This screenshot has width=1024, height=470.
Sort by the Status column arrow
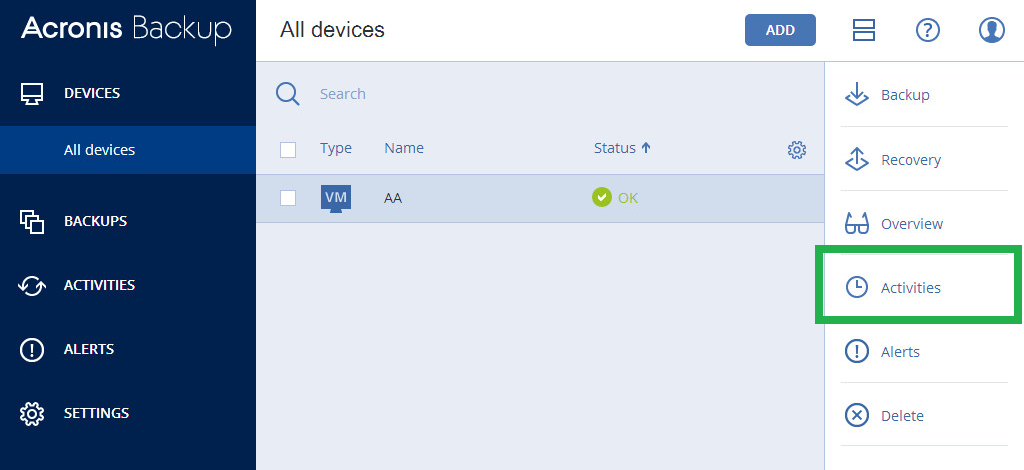click(x=646, y=148)
